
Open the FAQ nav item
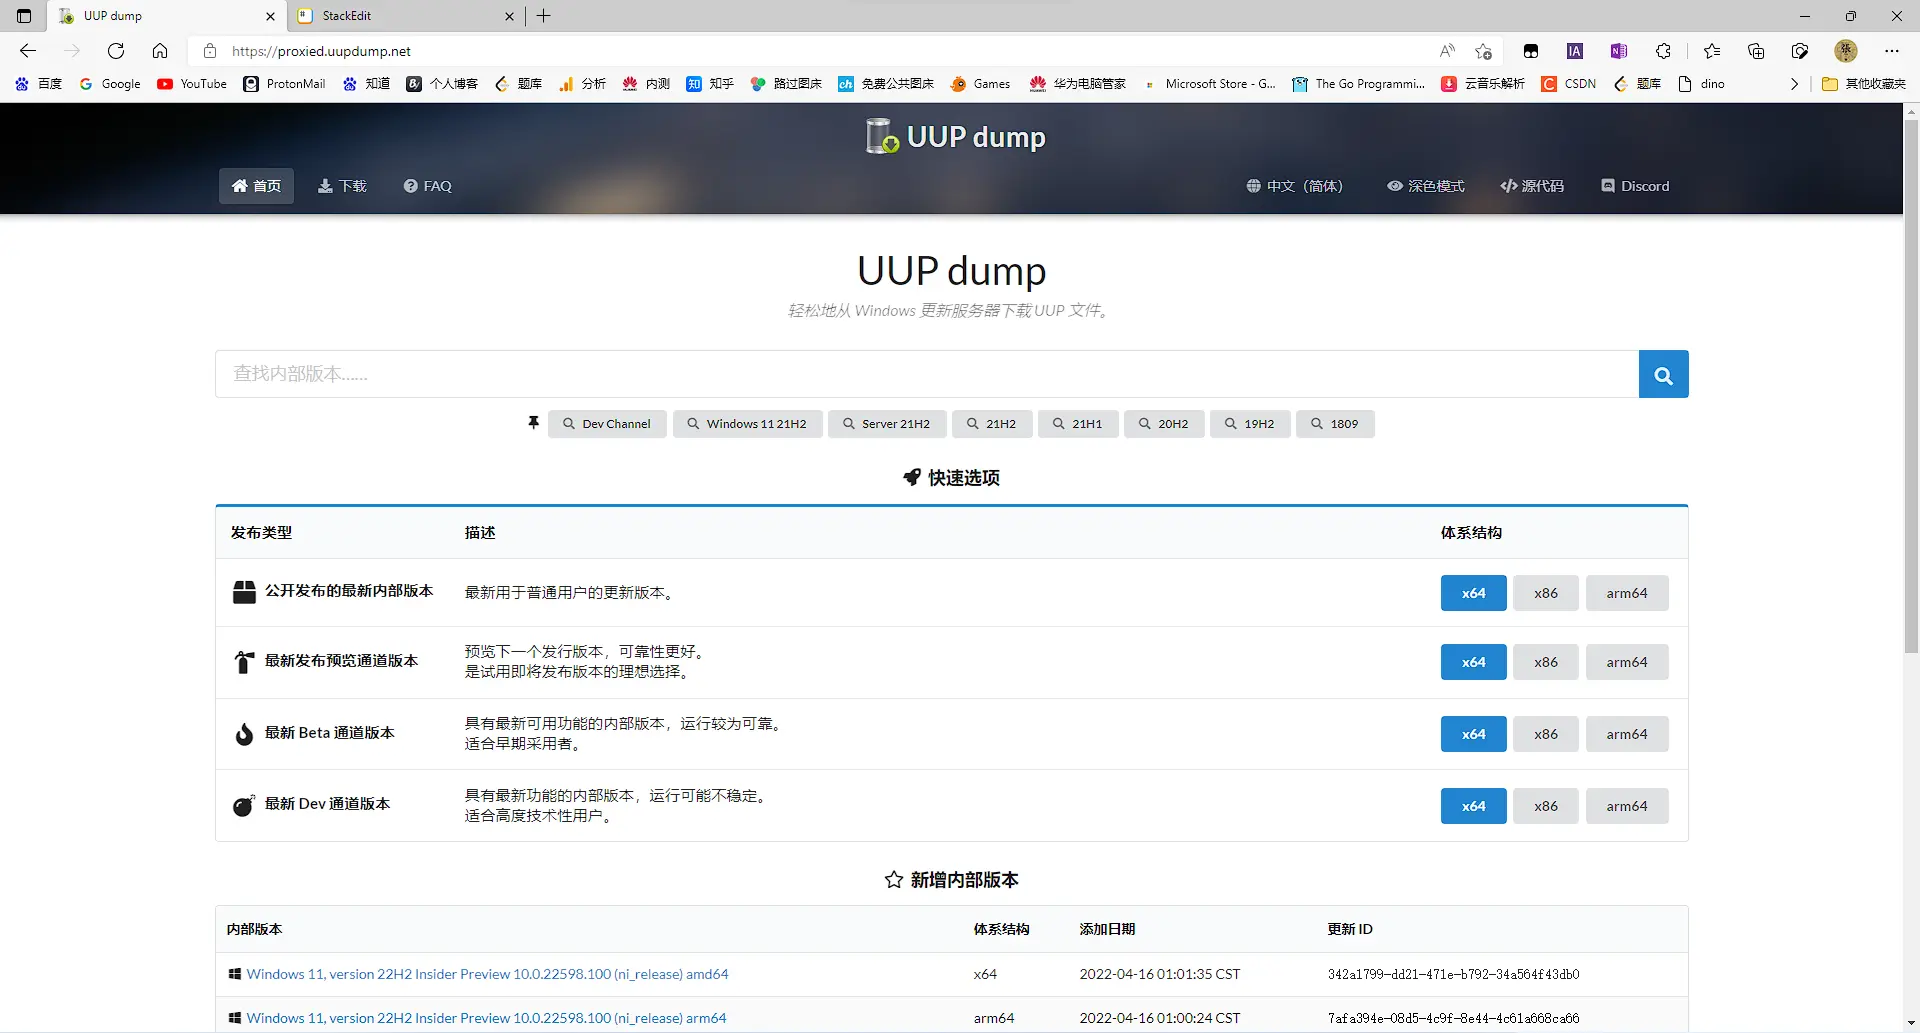tap(427, 186)
